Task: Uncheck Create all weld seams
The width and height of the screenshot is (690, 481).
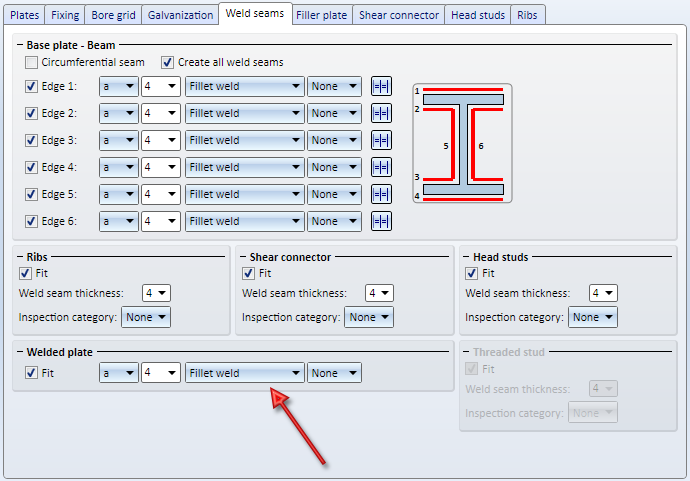Action: [x=168, y=62]
